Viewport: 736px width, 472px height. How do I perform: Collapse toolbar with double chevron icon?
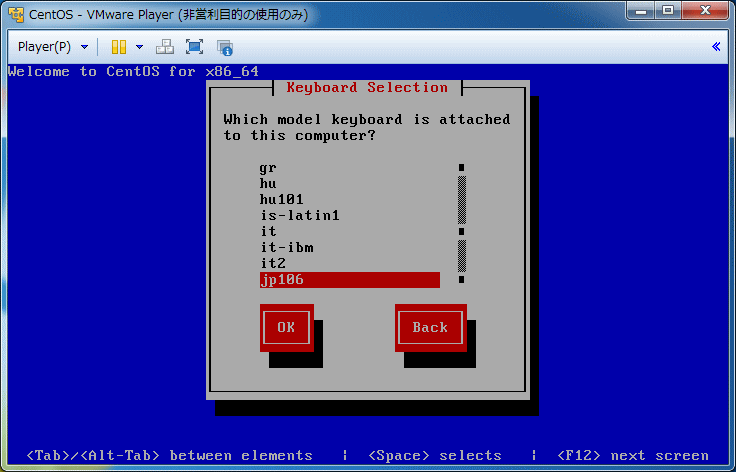click(x=716, y=47)
